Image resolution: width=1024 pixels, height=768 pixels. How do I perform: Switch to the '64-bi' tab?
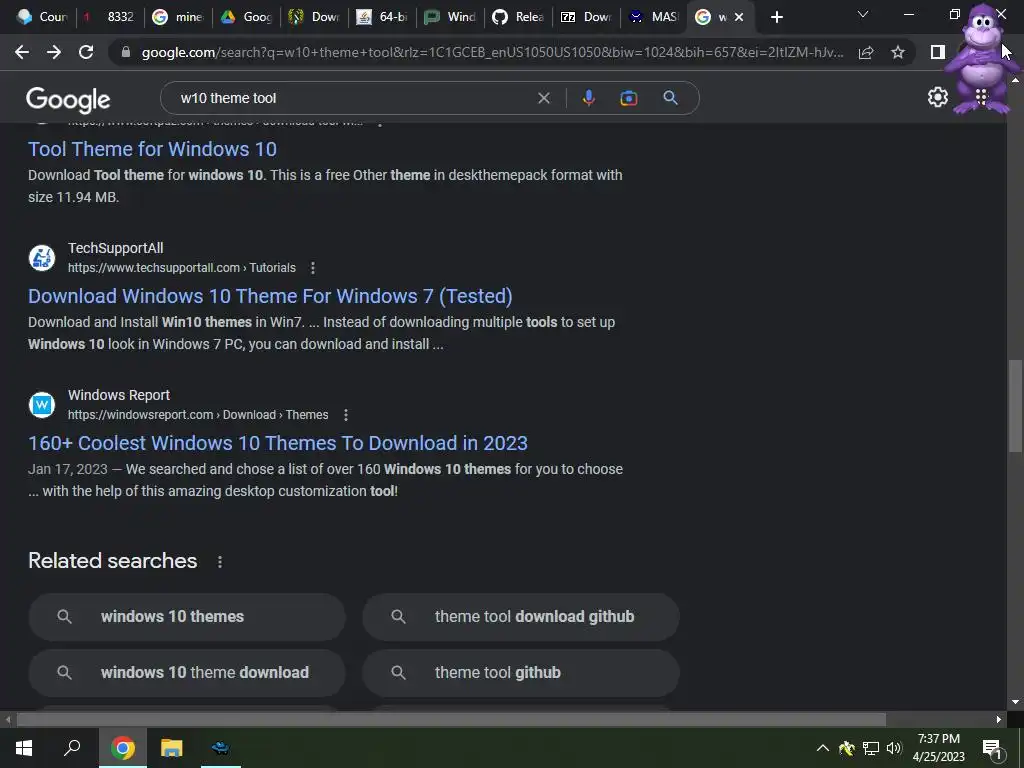[x=383, y=17]
